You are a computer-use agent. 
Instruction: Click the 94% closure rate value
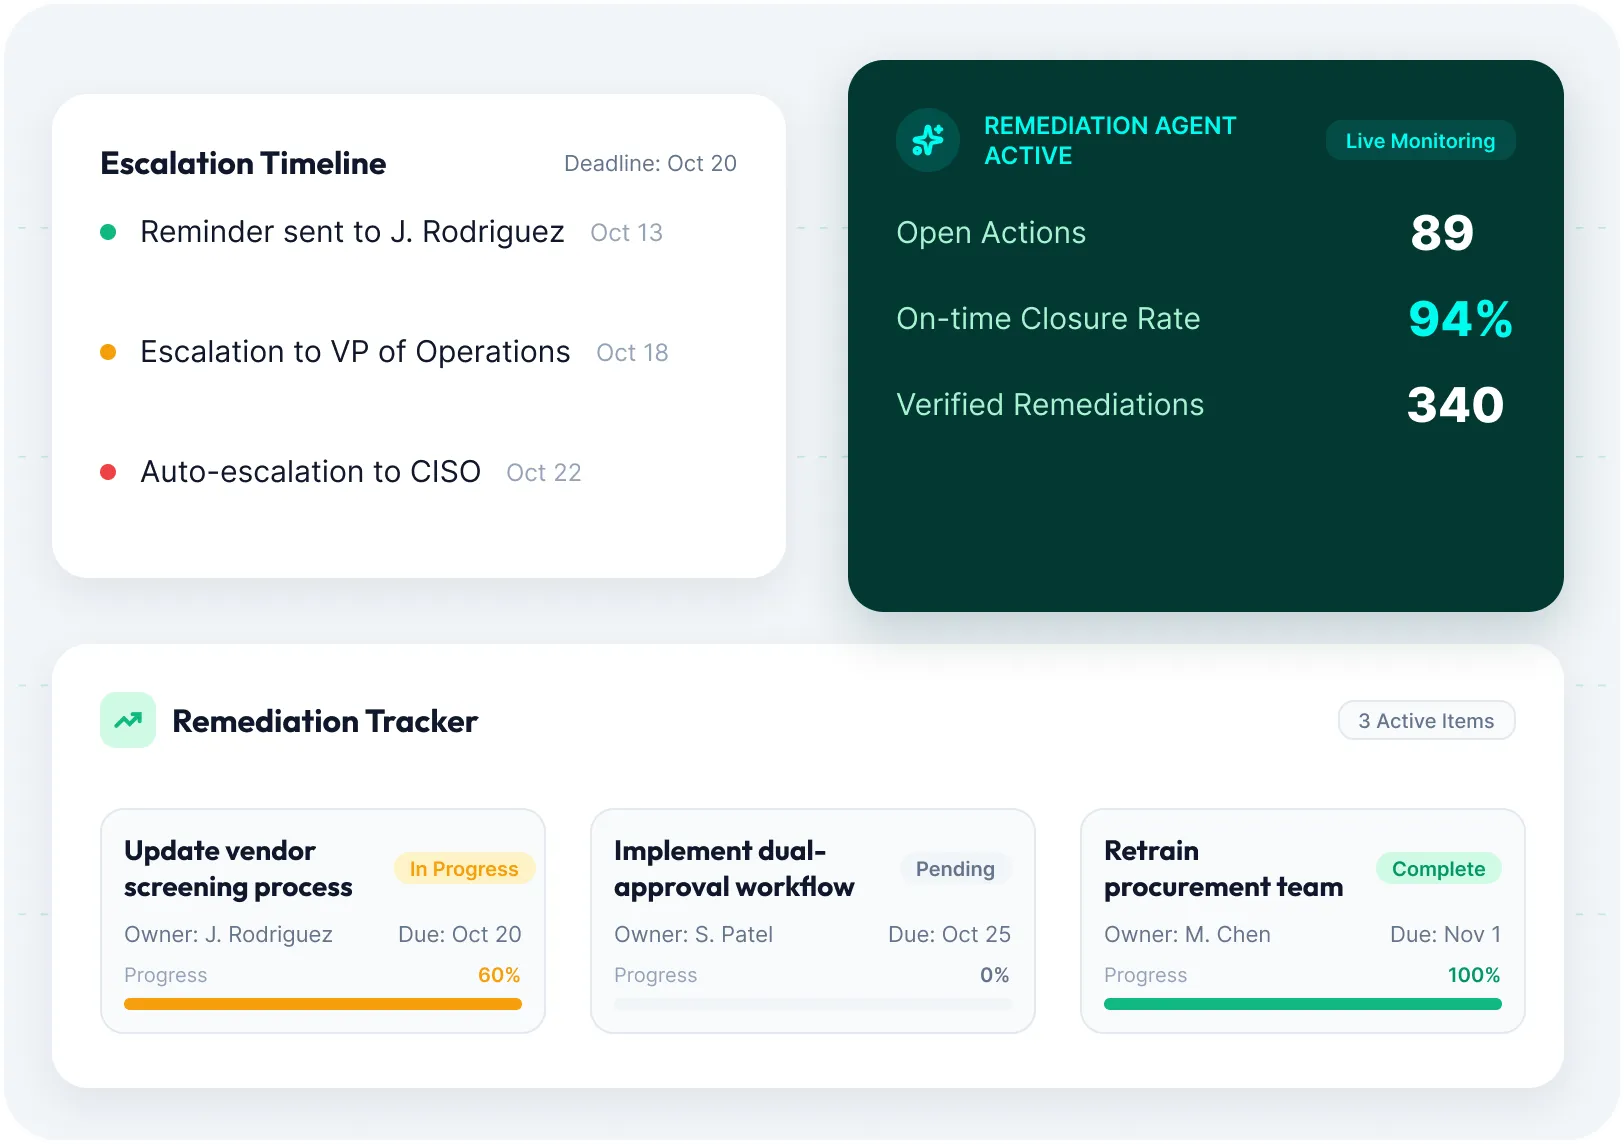tap(1460, 319)
